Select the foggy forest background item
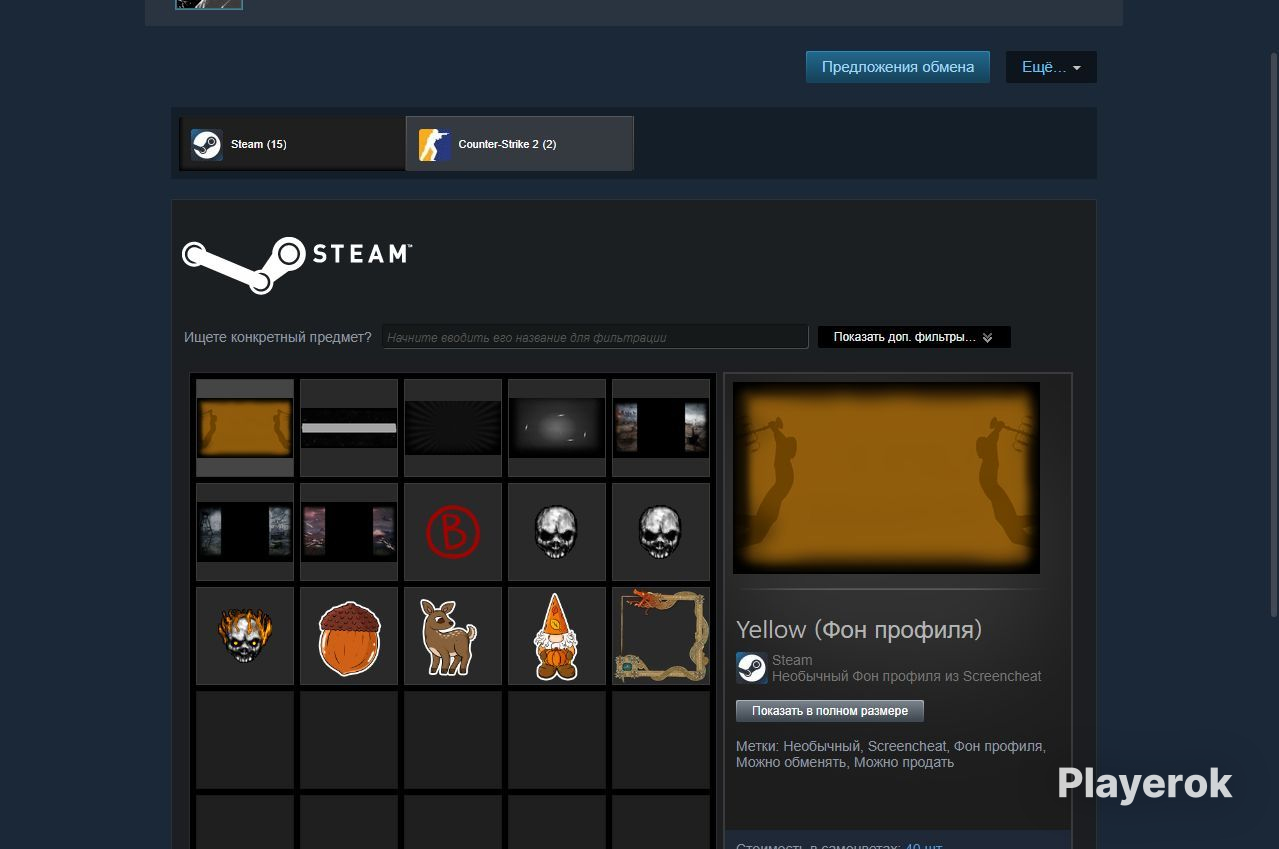 tap(245, 532)
